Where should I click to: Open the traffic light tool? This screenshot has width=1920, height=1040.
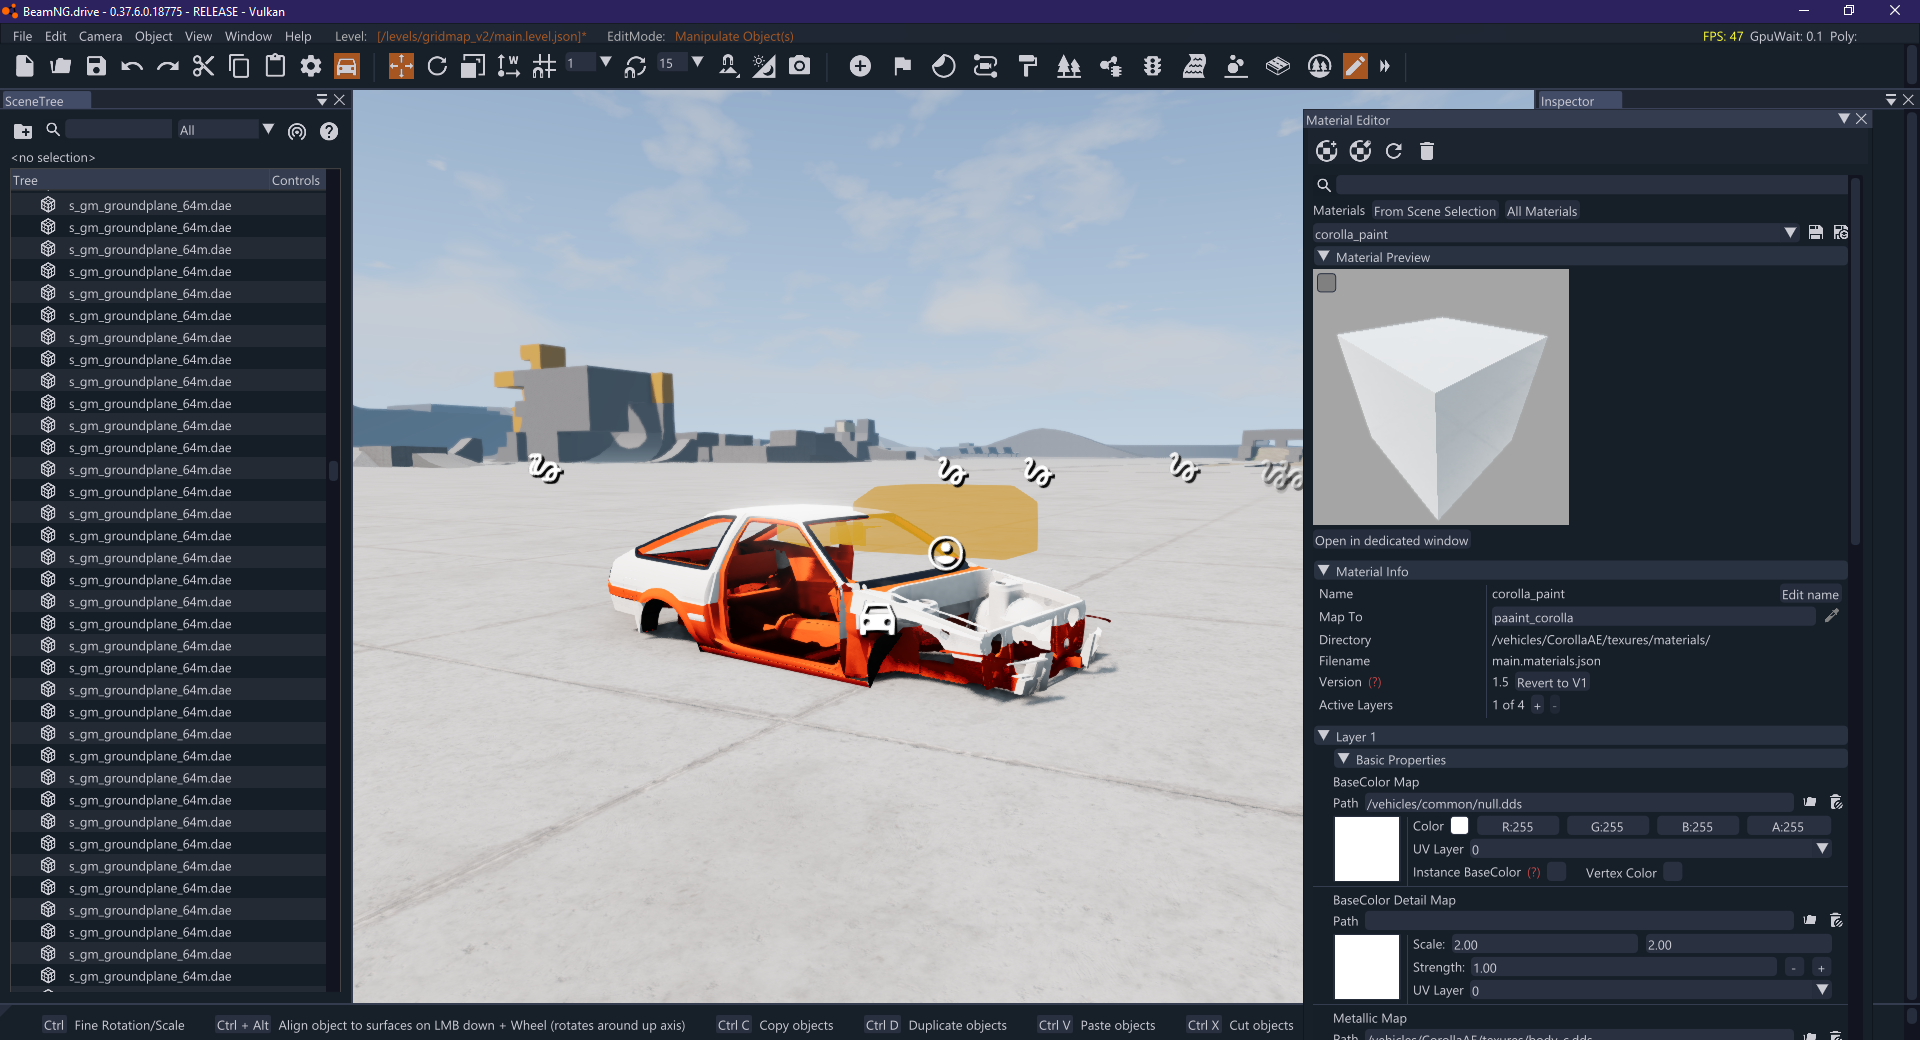click(1152, 66)
